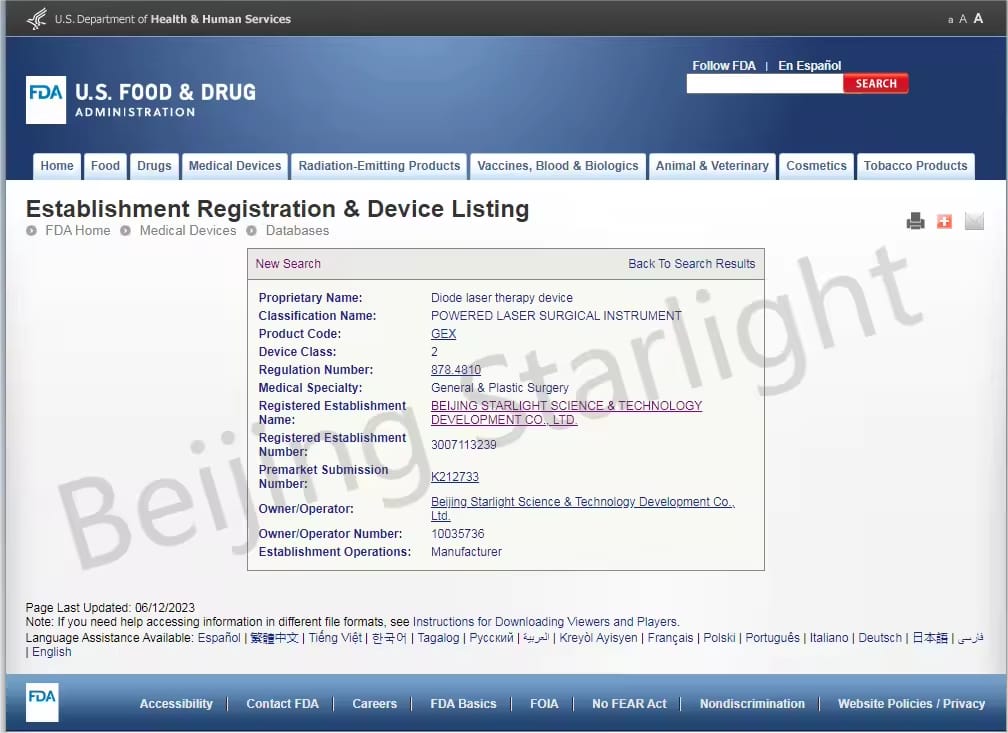Open the Accessibility footer link
The height and width of the screenshot is (733, 1008).
[176, 704]
